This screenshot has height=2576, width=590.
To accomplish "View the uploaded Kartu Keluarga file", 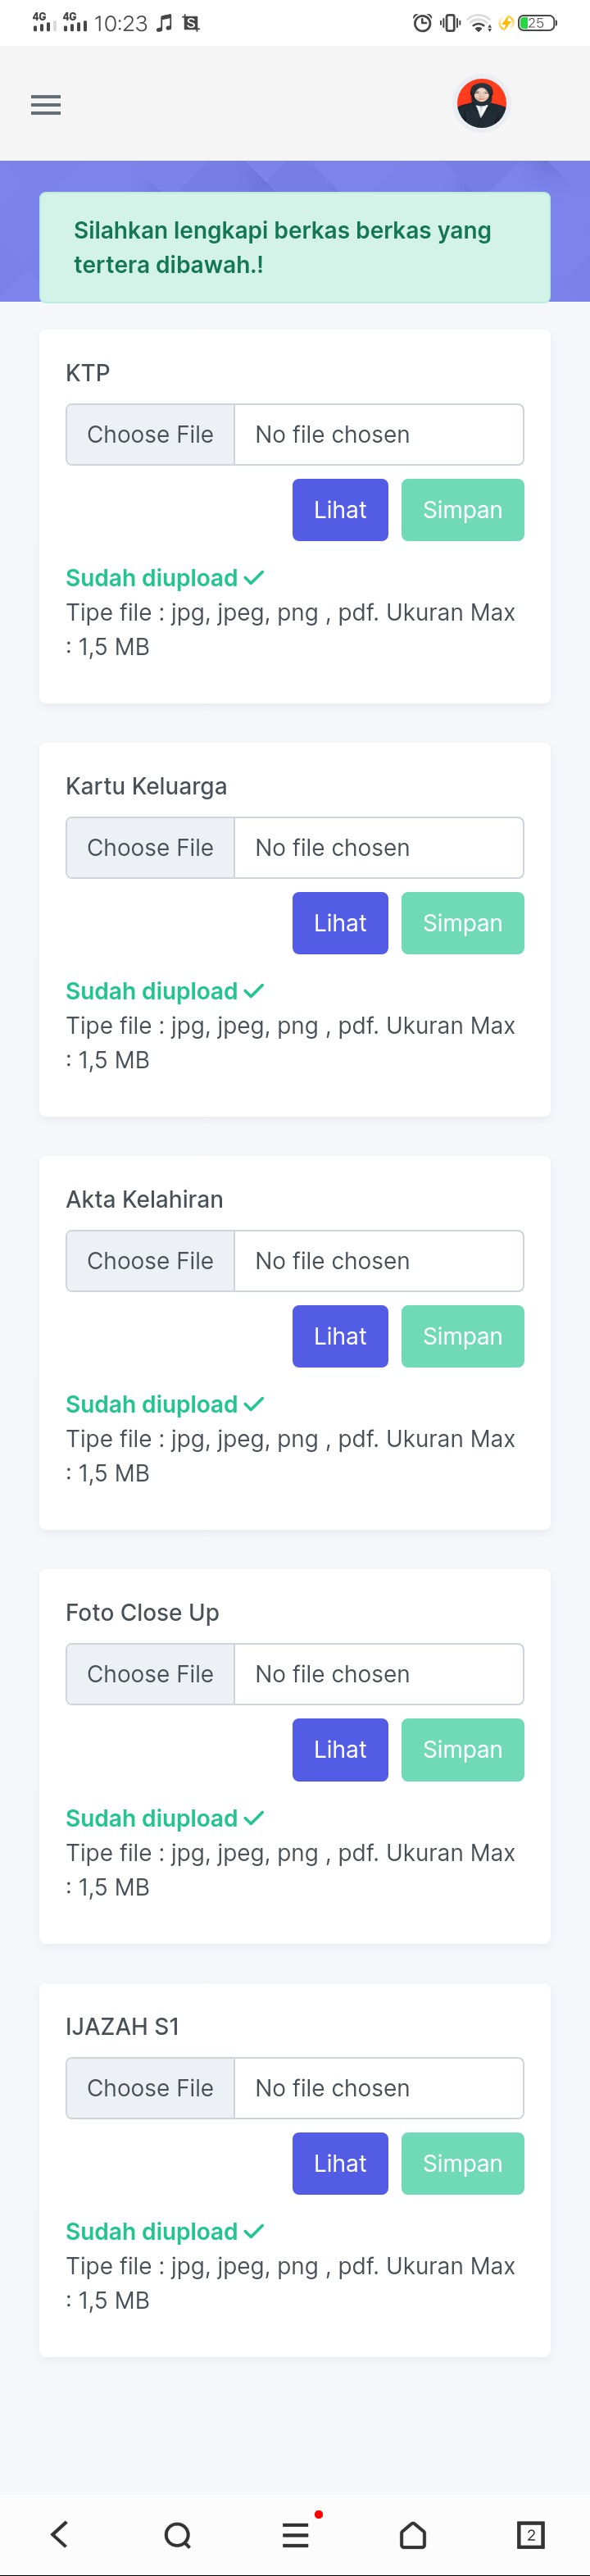I will tap(340, 923).
